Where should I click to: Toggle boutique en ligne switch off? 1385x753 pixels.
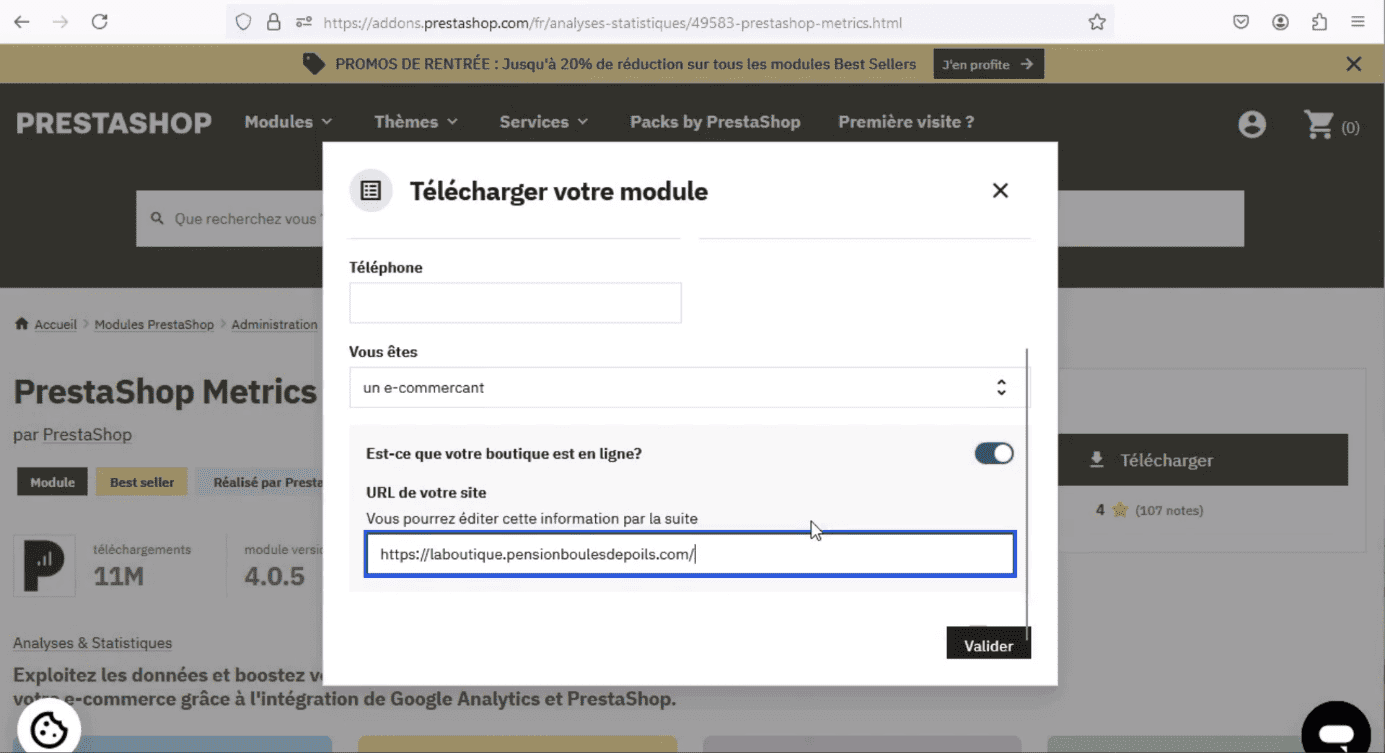[994, 453]
